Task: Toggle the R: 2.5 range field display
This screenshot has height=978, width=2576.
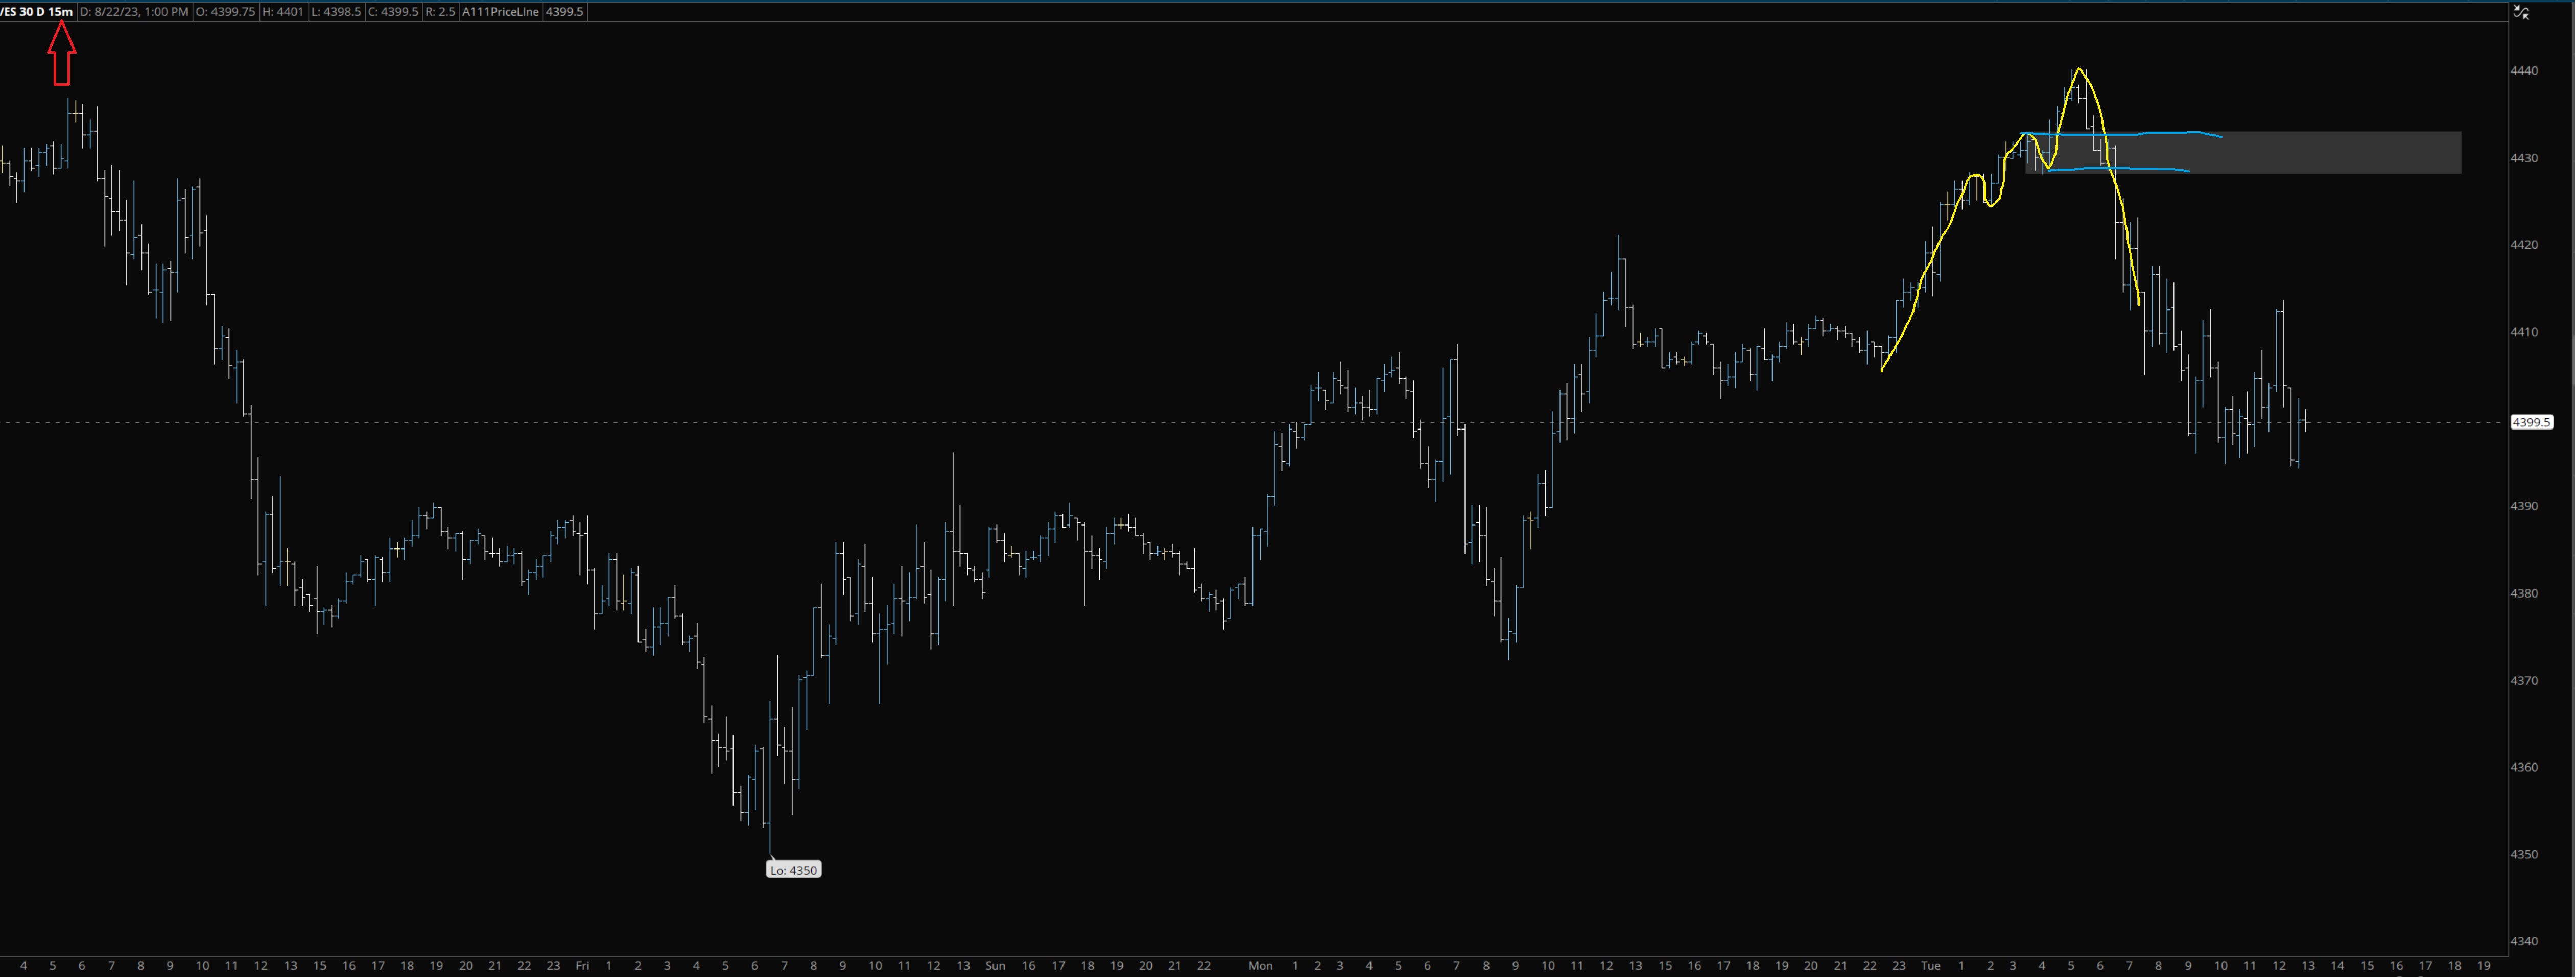Action: tap(440, 11)
